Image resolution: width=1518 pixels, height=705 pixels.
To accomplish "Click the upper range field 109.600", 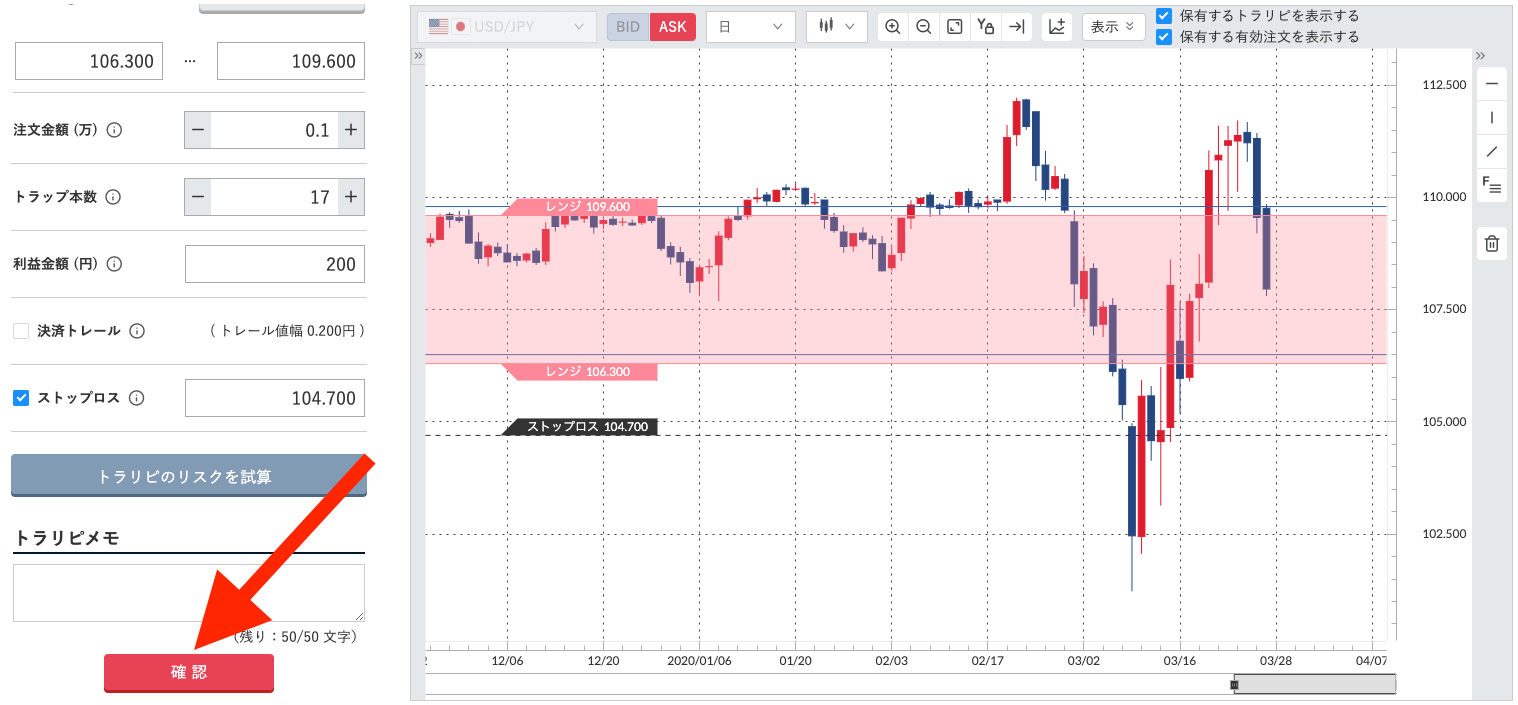I will click(x=291, y=61).
